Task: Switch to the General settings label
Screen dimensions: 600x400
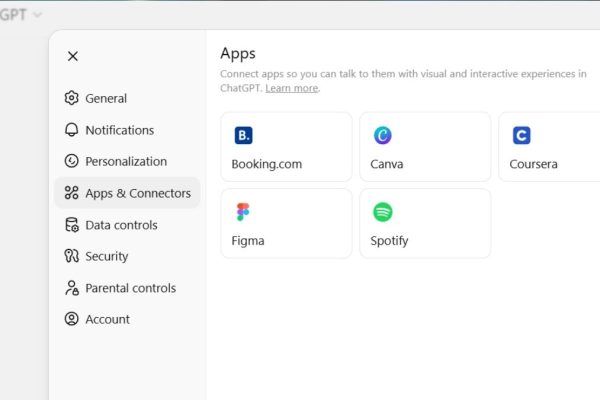Action: pos(106,98)
